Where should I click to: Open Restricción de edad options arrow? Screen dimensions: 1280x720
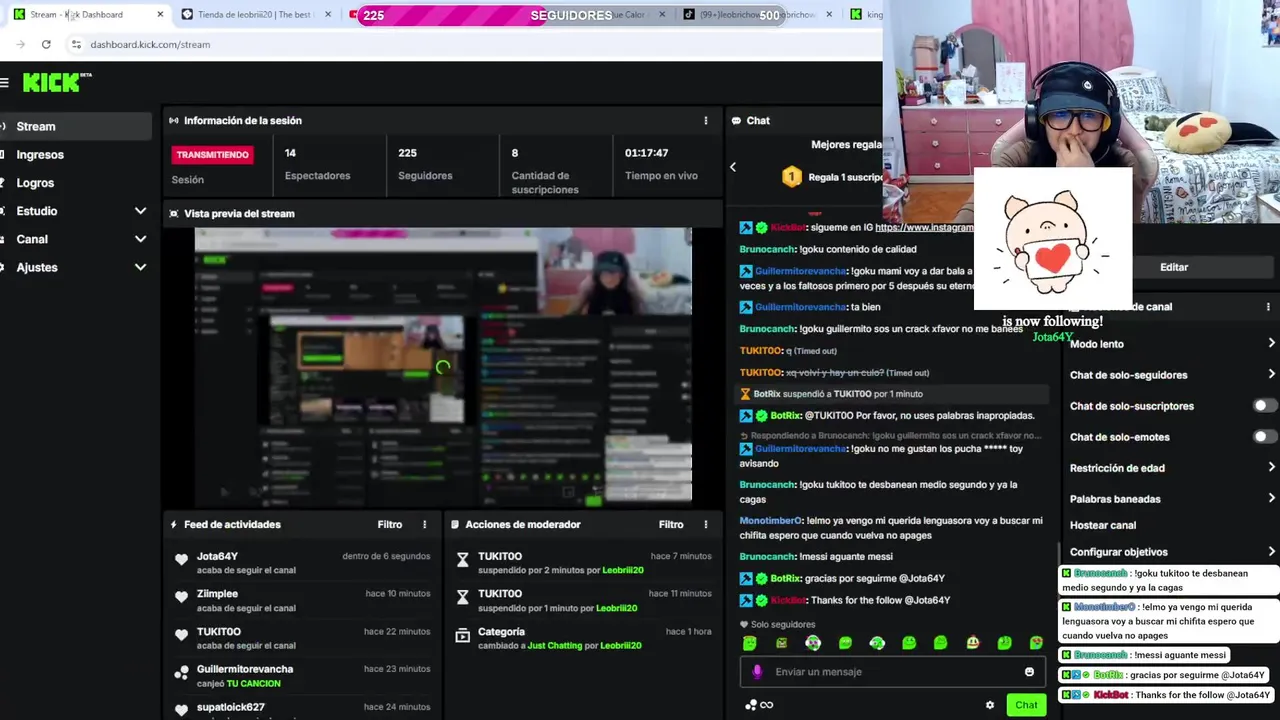tap(1271, 467)
